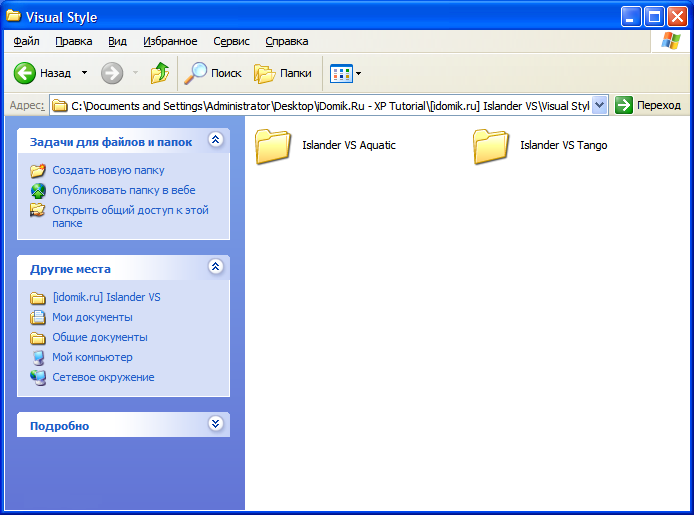Collapse the file and folder tasks panel
Screen dimensions: 694x515
[x=215, y=141]
